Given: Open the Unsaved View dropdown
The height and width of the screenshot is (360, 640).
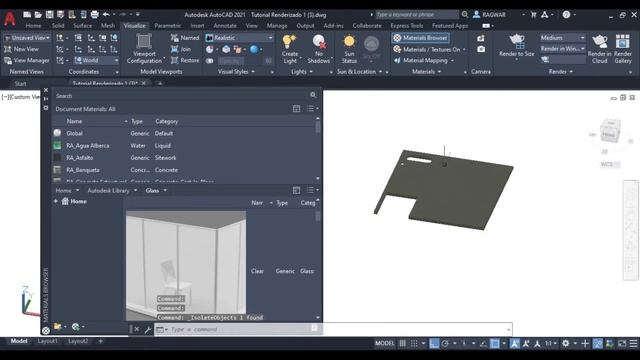Looking at the screenshot, I should pyautogui.click(x=27, y=38).
